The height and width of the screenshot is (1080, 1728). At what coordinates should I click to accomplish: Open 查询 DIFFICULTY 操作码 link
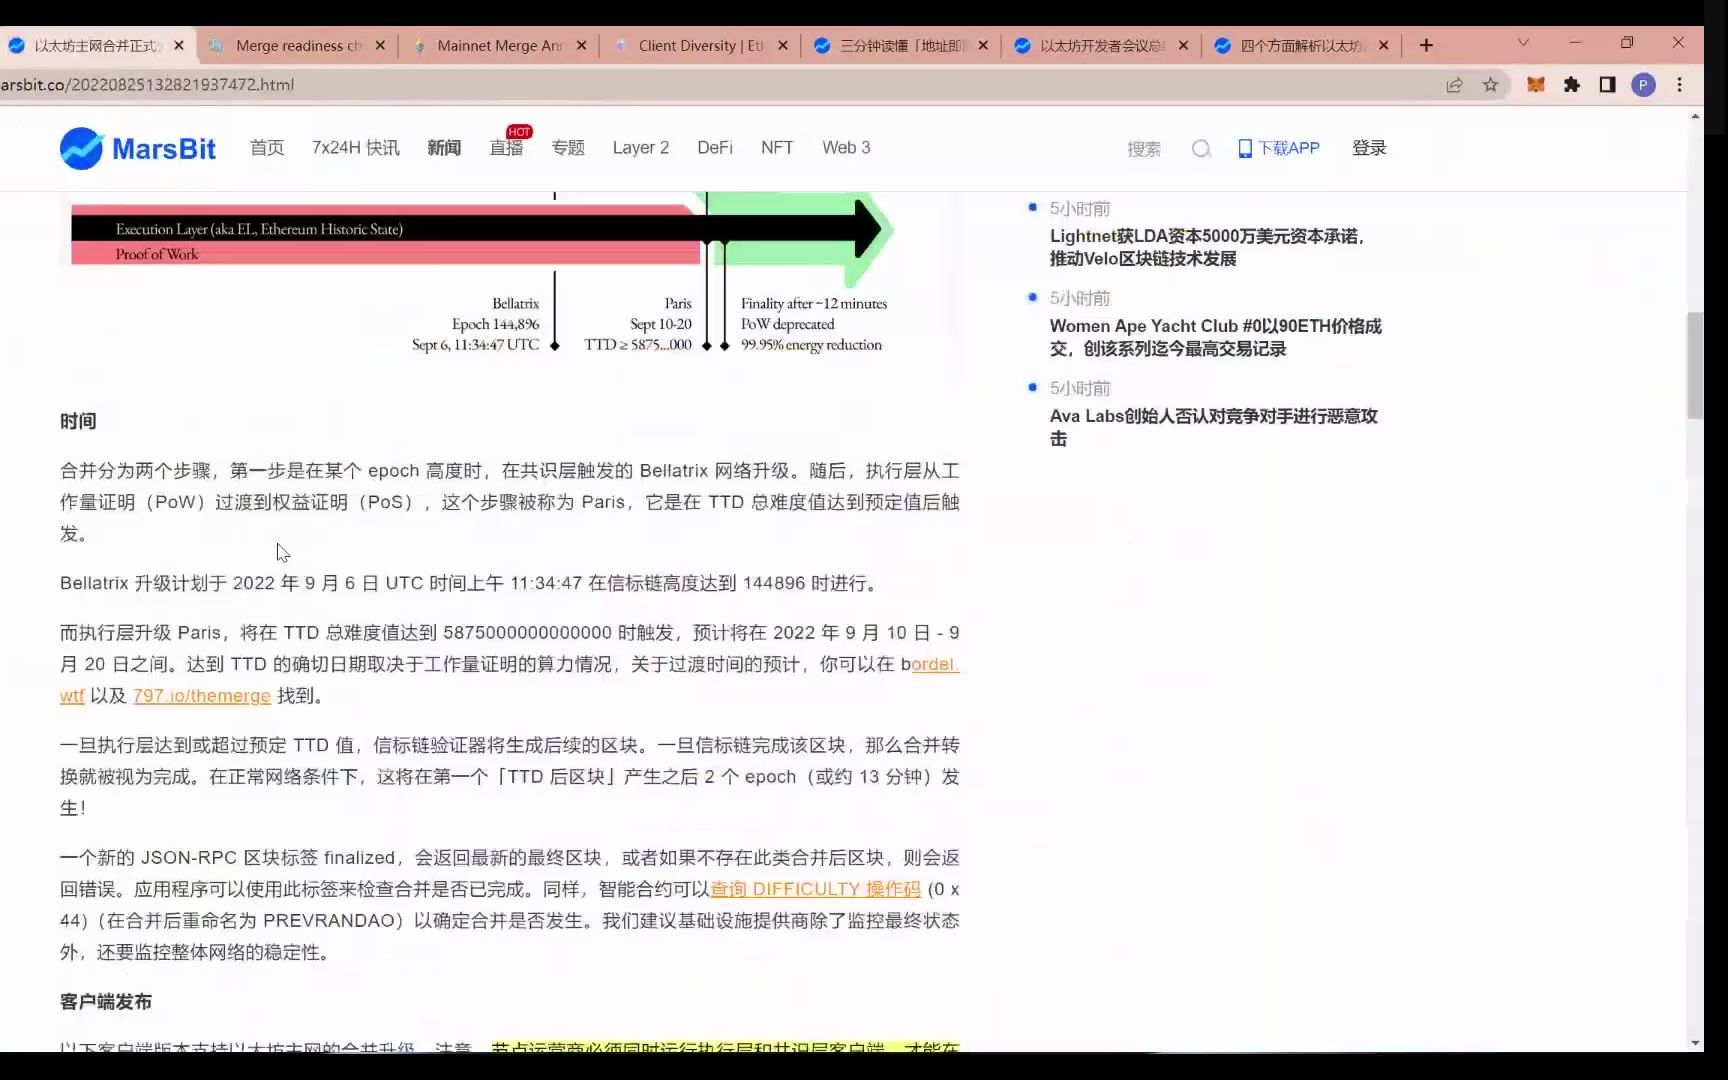[x=815, y=889]
